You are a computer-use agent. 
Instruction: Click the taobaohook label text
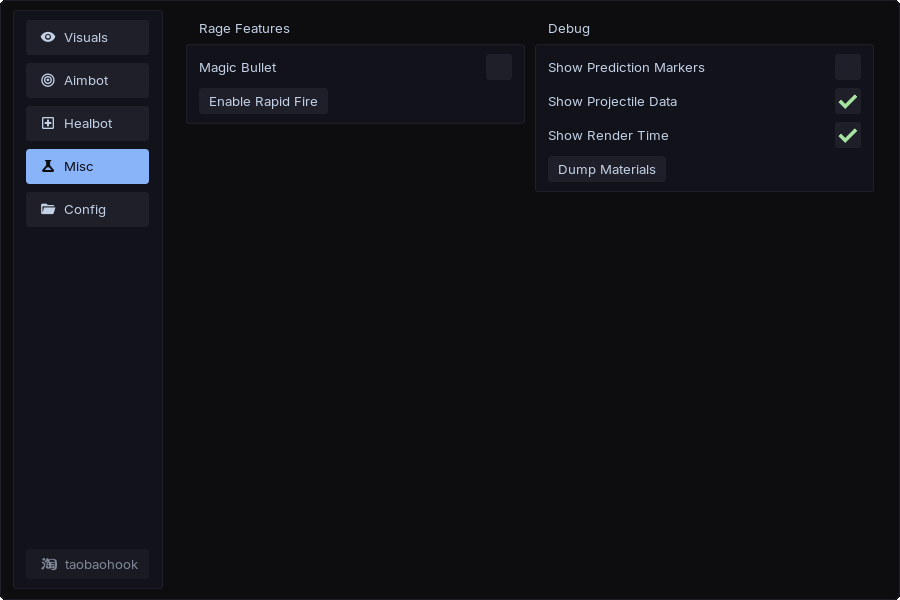(101, 564)
